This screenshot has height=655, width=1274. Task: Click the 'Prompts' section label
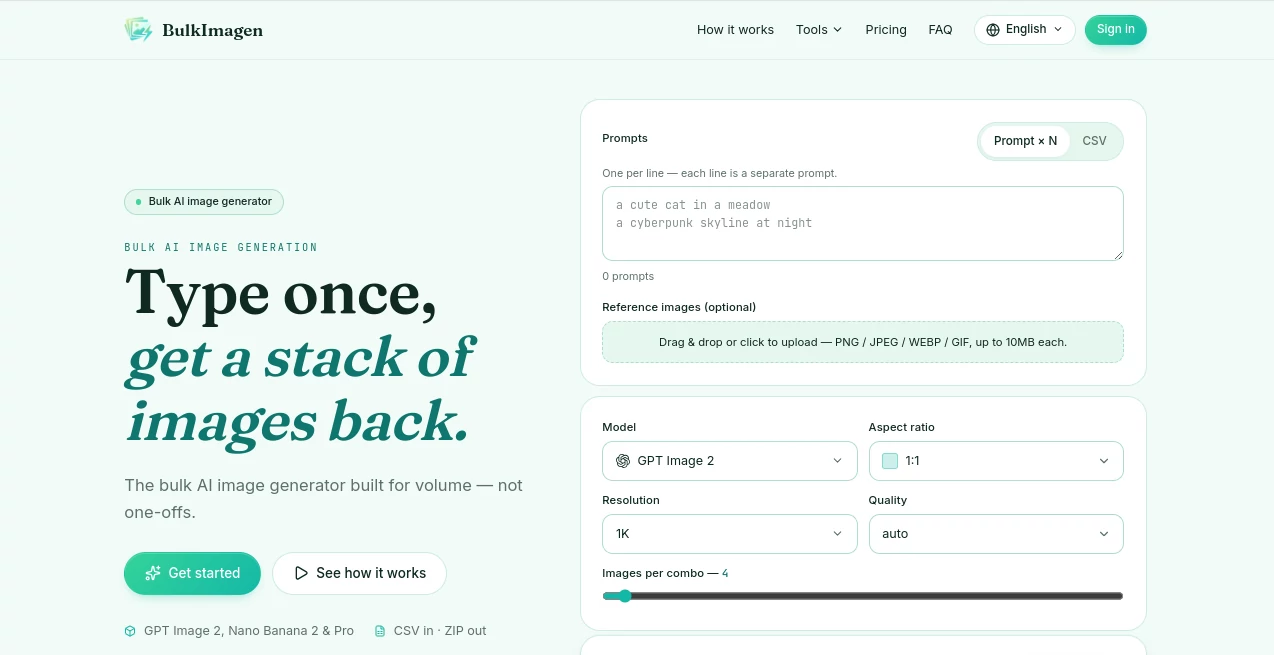625,138
